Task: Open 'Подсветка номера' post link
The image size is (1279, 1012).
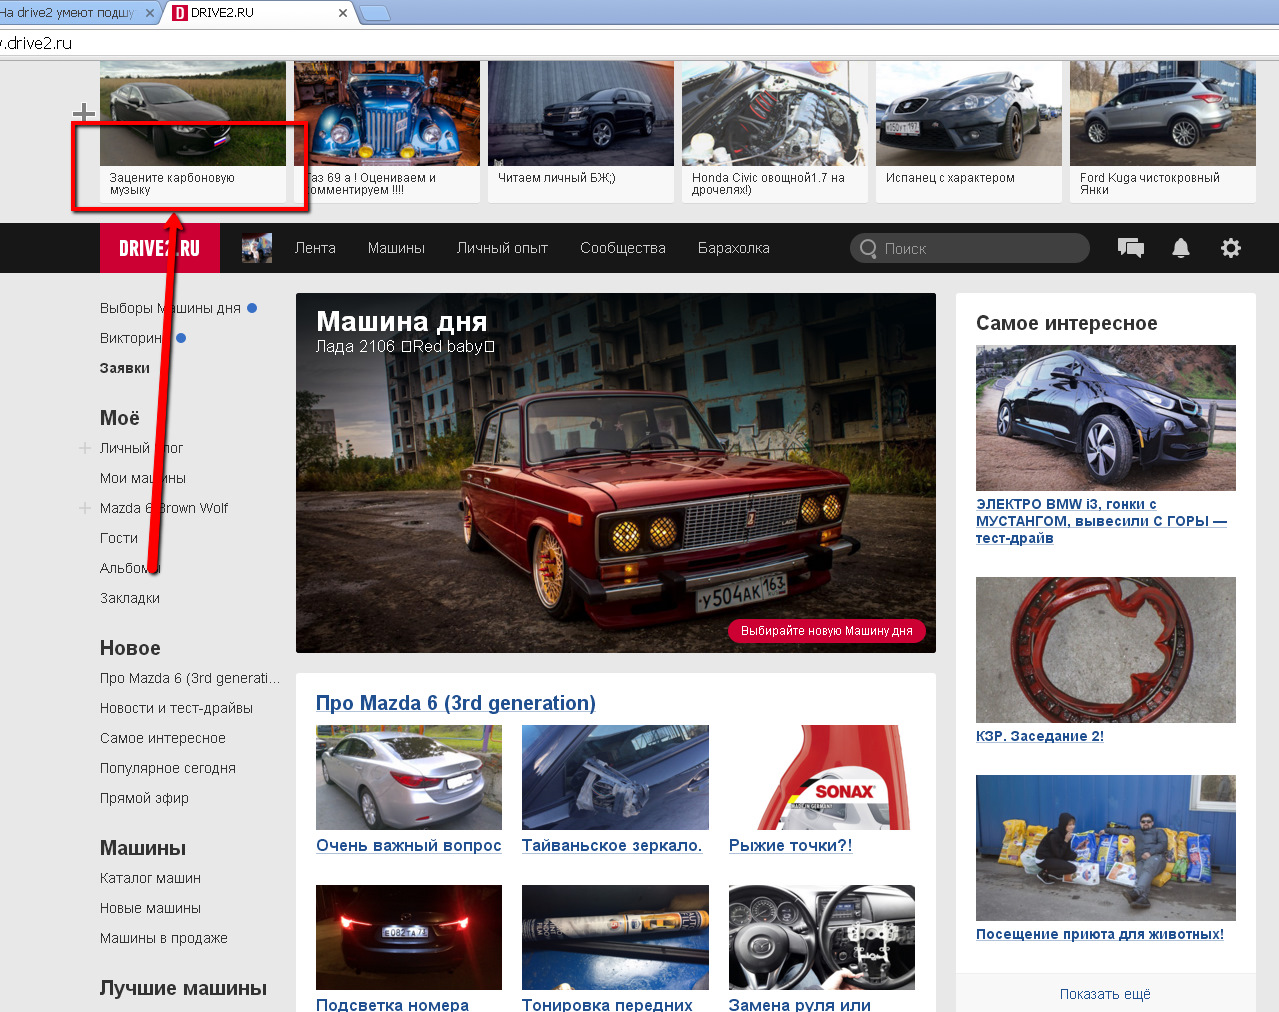Action: pyautogui.click(x=392, y=1004)
